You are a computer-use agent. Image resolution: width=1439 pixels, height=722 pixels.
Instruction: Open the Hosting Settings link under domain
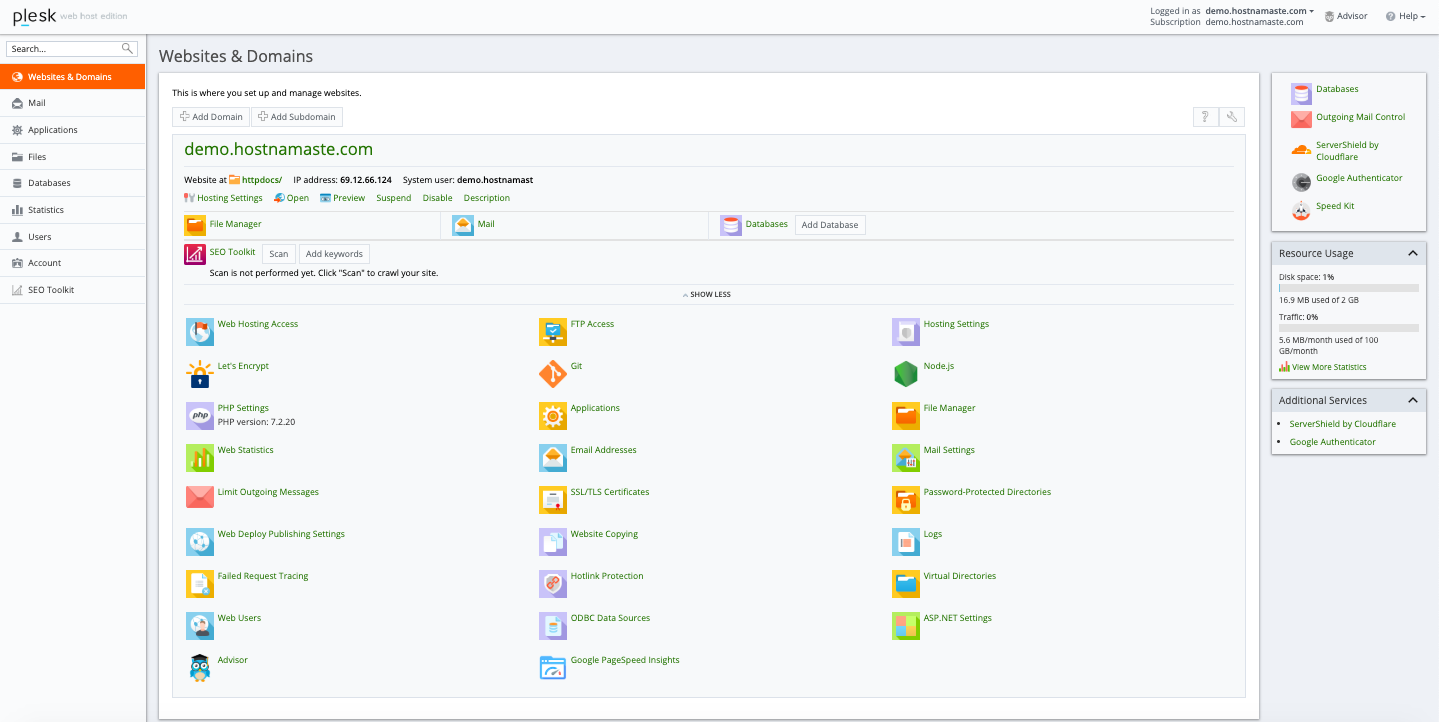click(x=229, y=198)
